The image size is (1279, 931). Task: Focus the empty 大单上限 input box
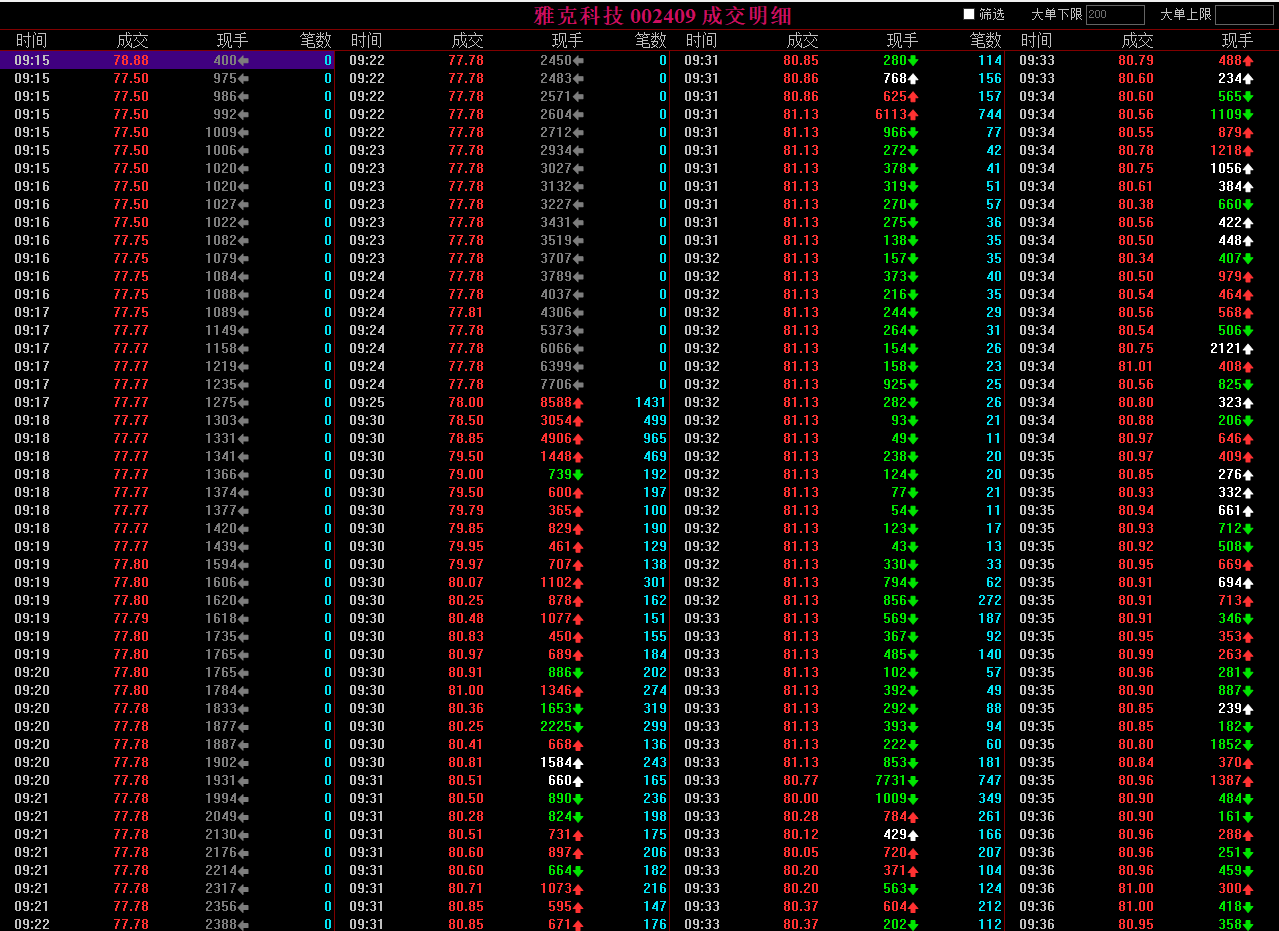click(1244, 14)
